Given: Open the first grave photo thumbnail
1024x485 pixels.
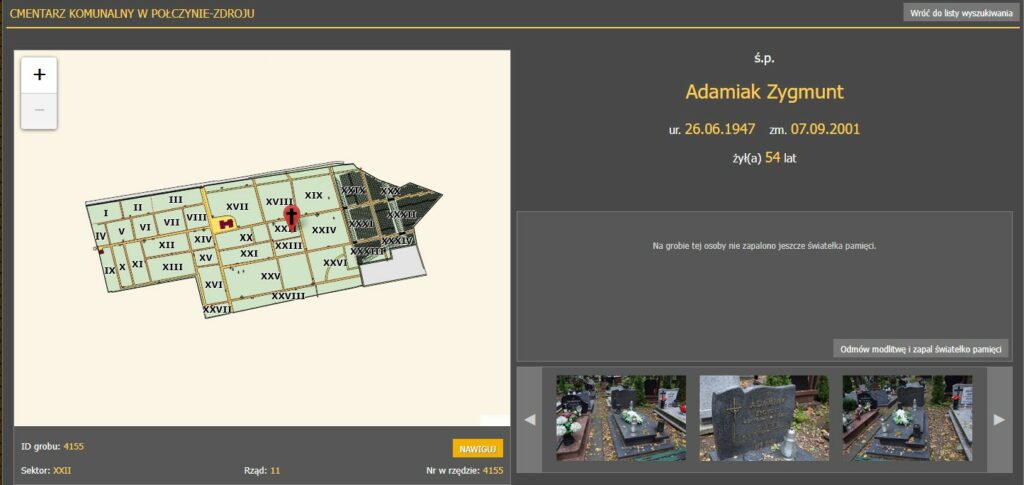Looking at the screenshot, I should coord(620,418).
